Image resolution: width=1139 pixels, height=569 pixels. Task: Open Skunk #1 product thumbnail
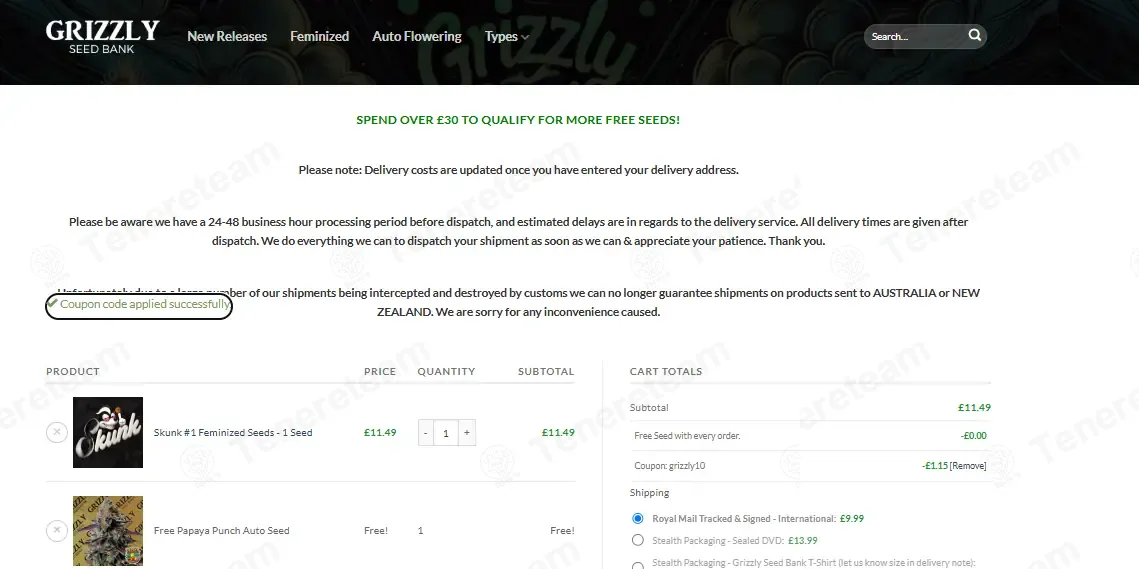[x=108, y=432]
